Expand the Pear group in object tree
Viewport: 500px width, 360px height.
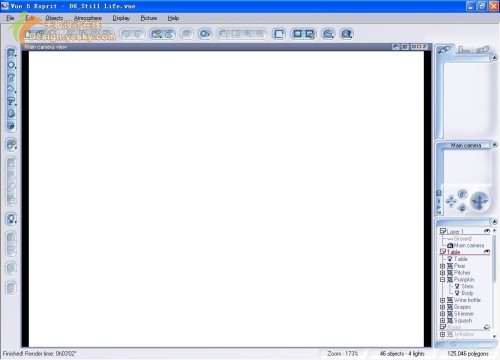click(443, 266)
